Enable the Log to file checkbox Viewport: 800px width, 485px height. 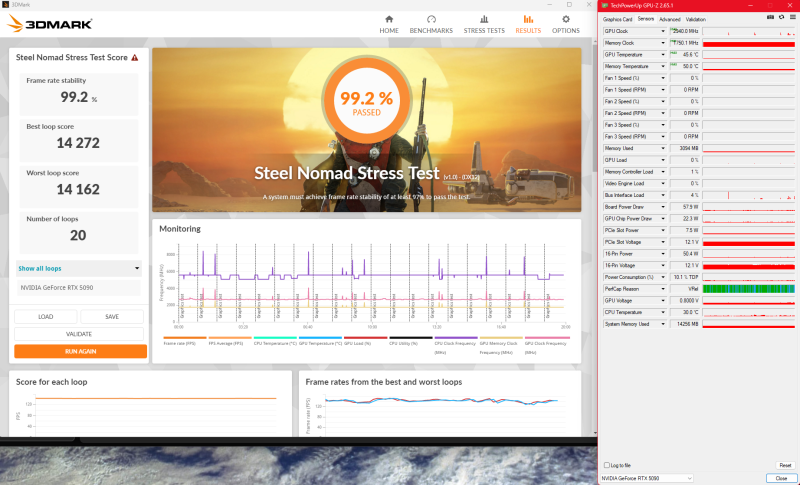click(607, 465)
